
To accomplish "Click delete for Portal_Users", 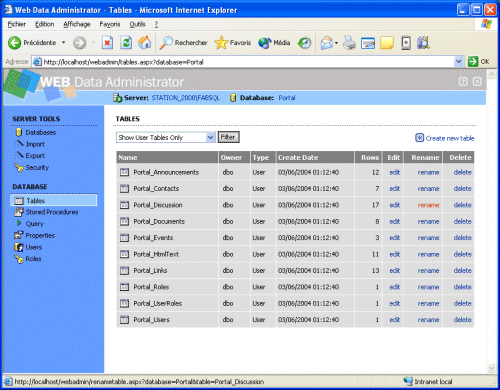I will tap(463, 320).
